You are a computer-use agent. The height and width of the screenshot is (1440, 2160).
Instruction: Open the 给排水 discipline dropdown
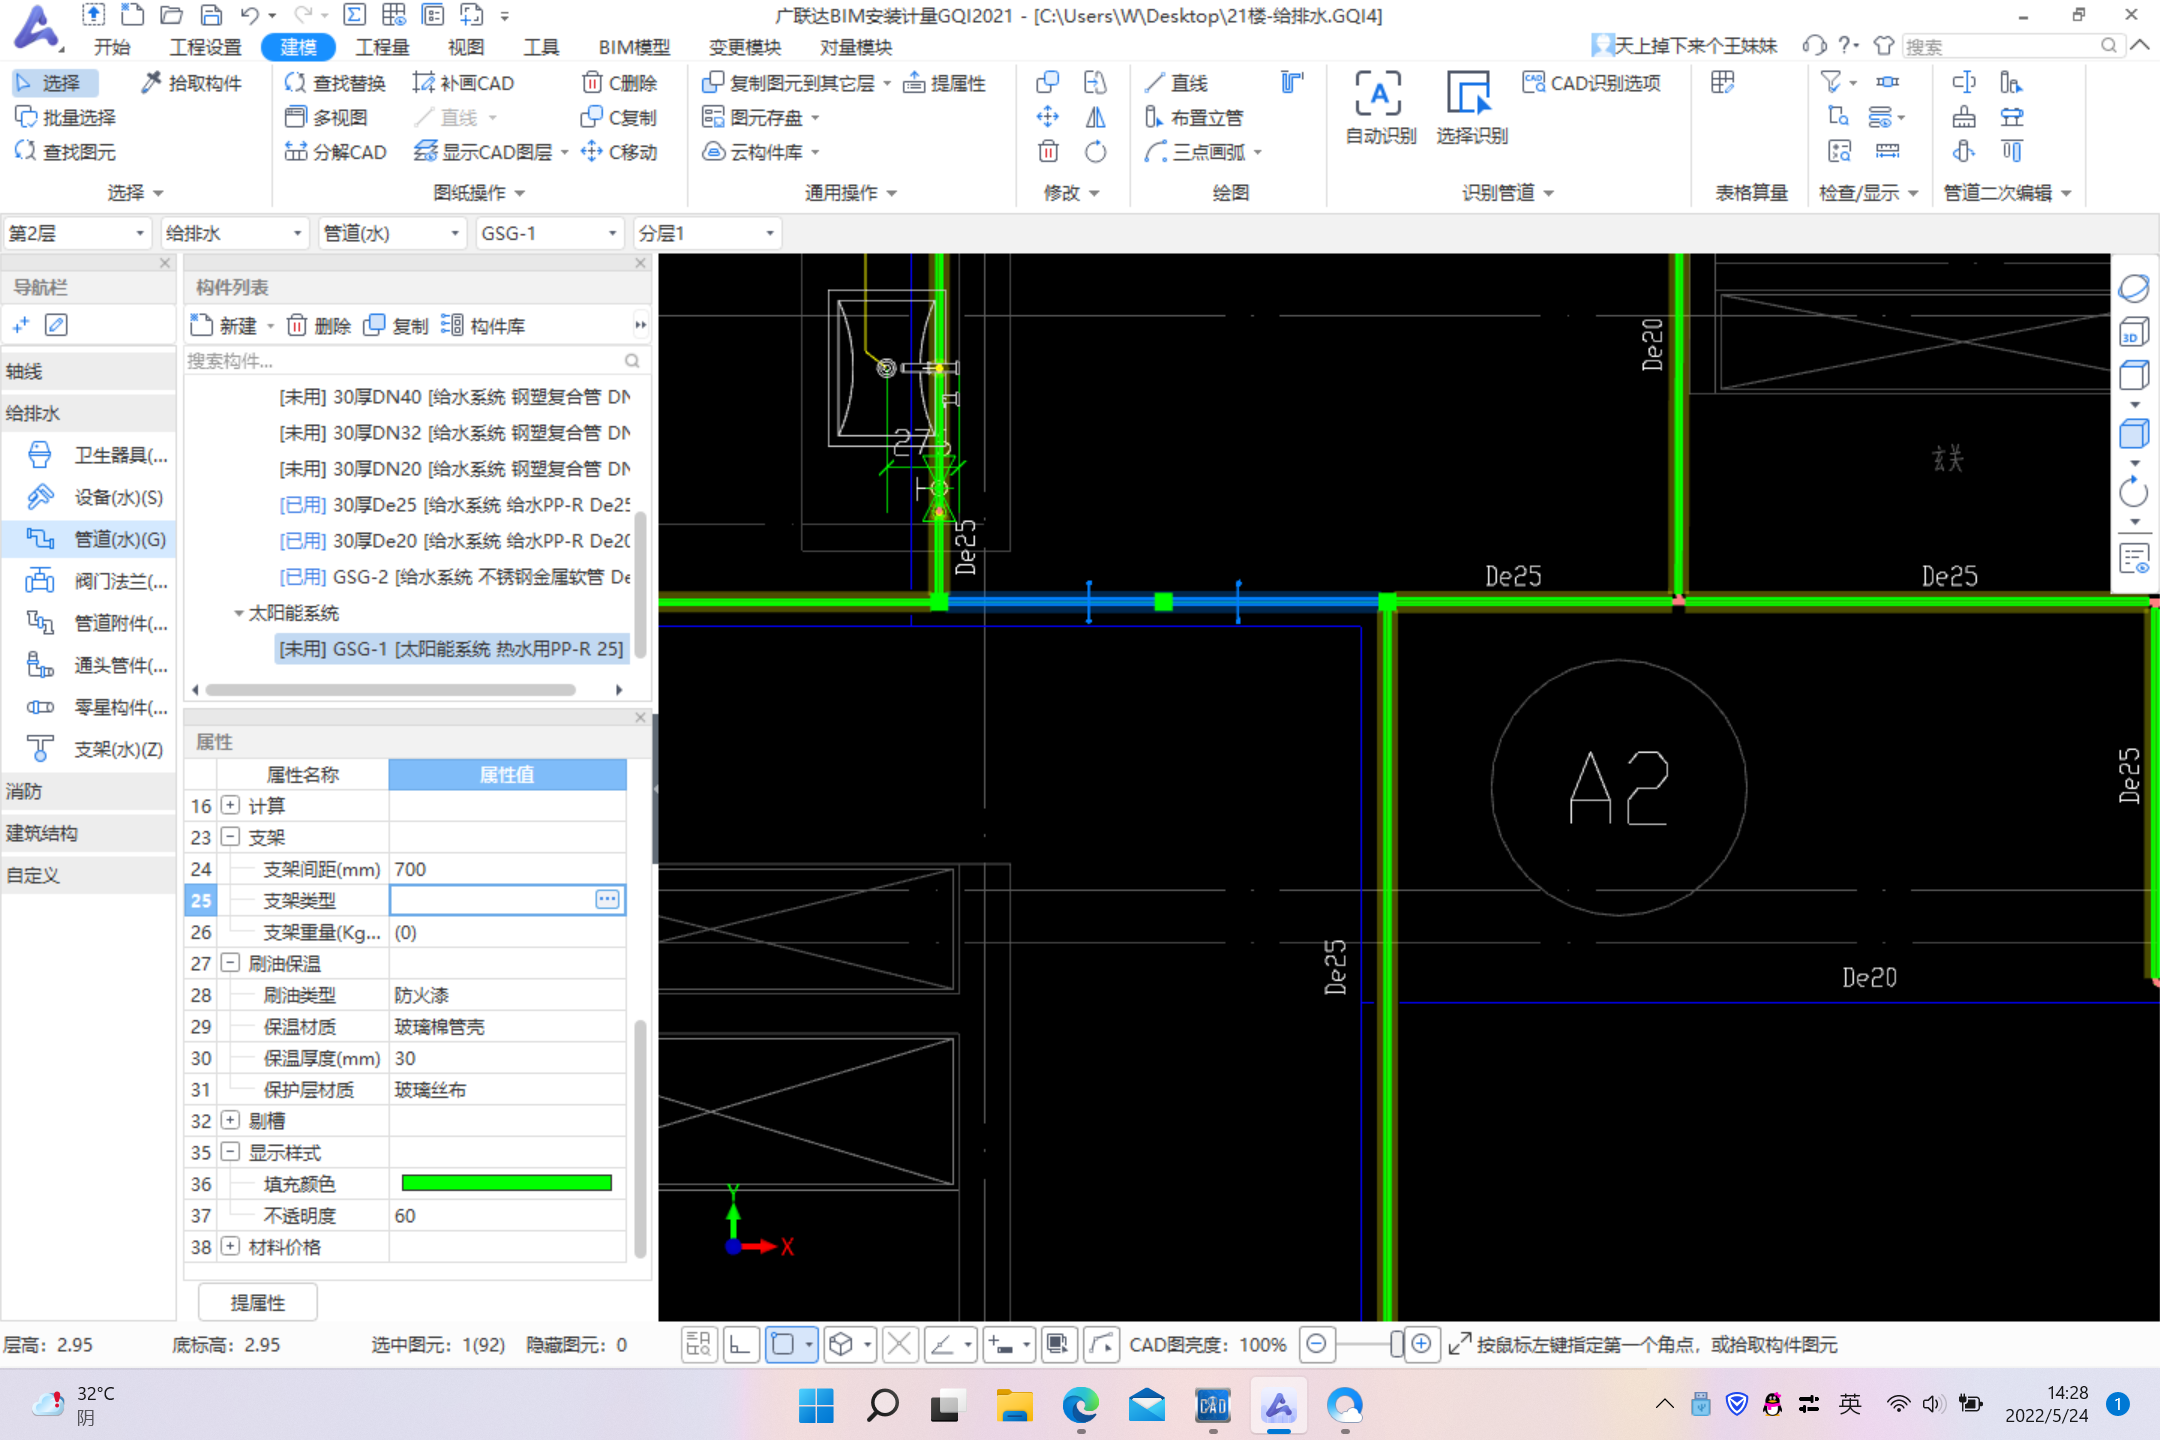234,234
